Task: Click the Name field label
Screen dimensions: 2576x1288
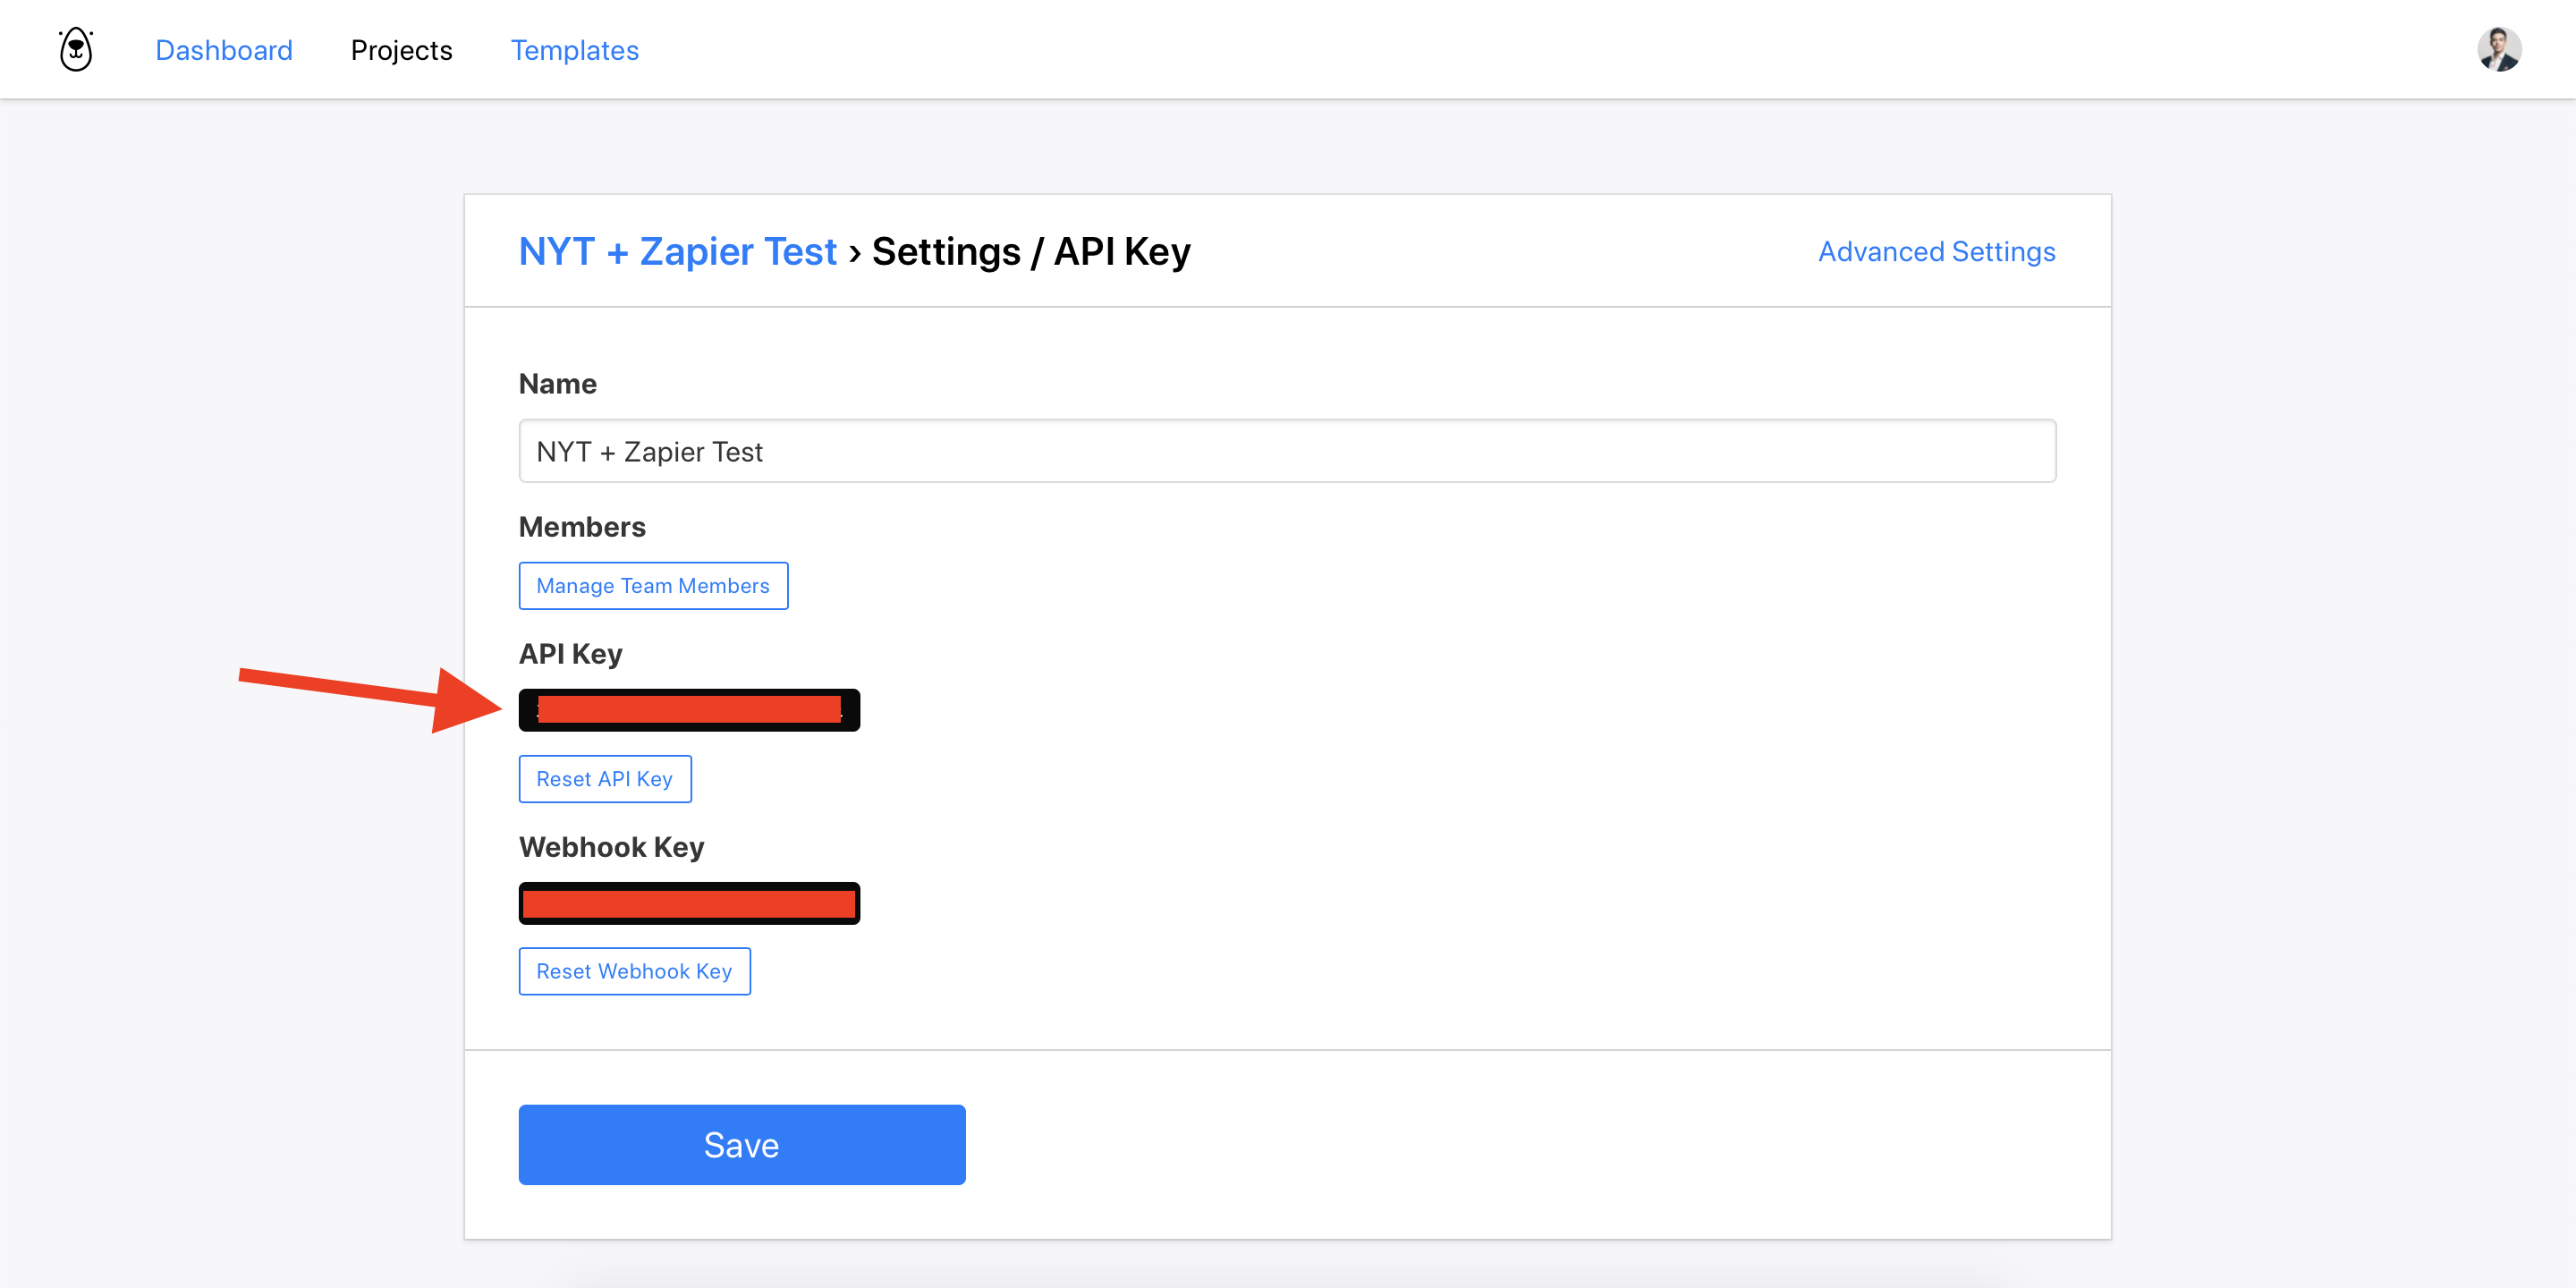Action: tap(557, 384)
